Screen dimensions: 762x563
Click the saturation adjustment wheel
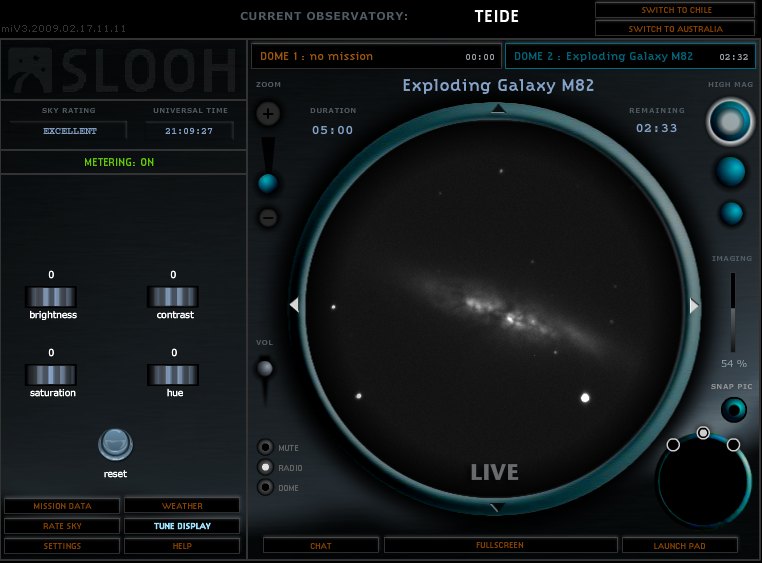pos(51,375)
